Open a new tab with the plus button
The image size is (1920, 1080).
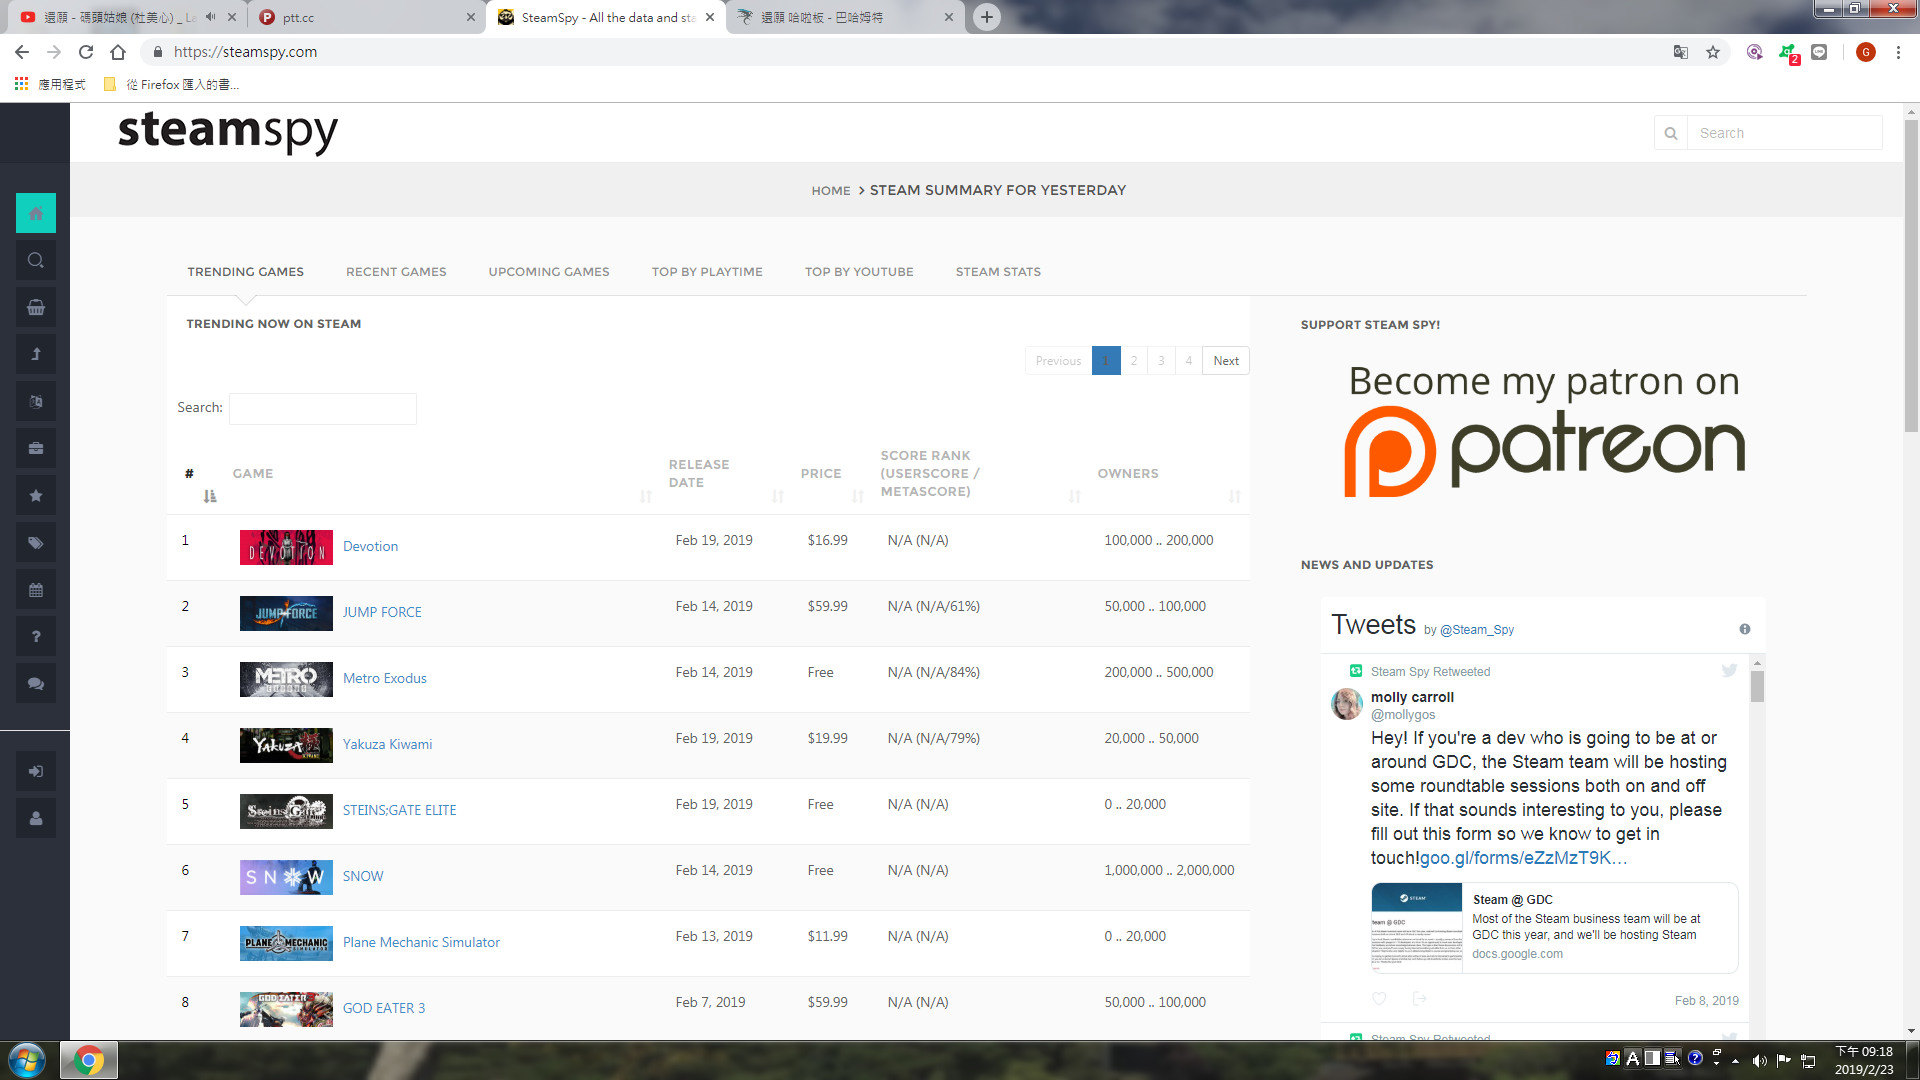point(986,17)
